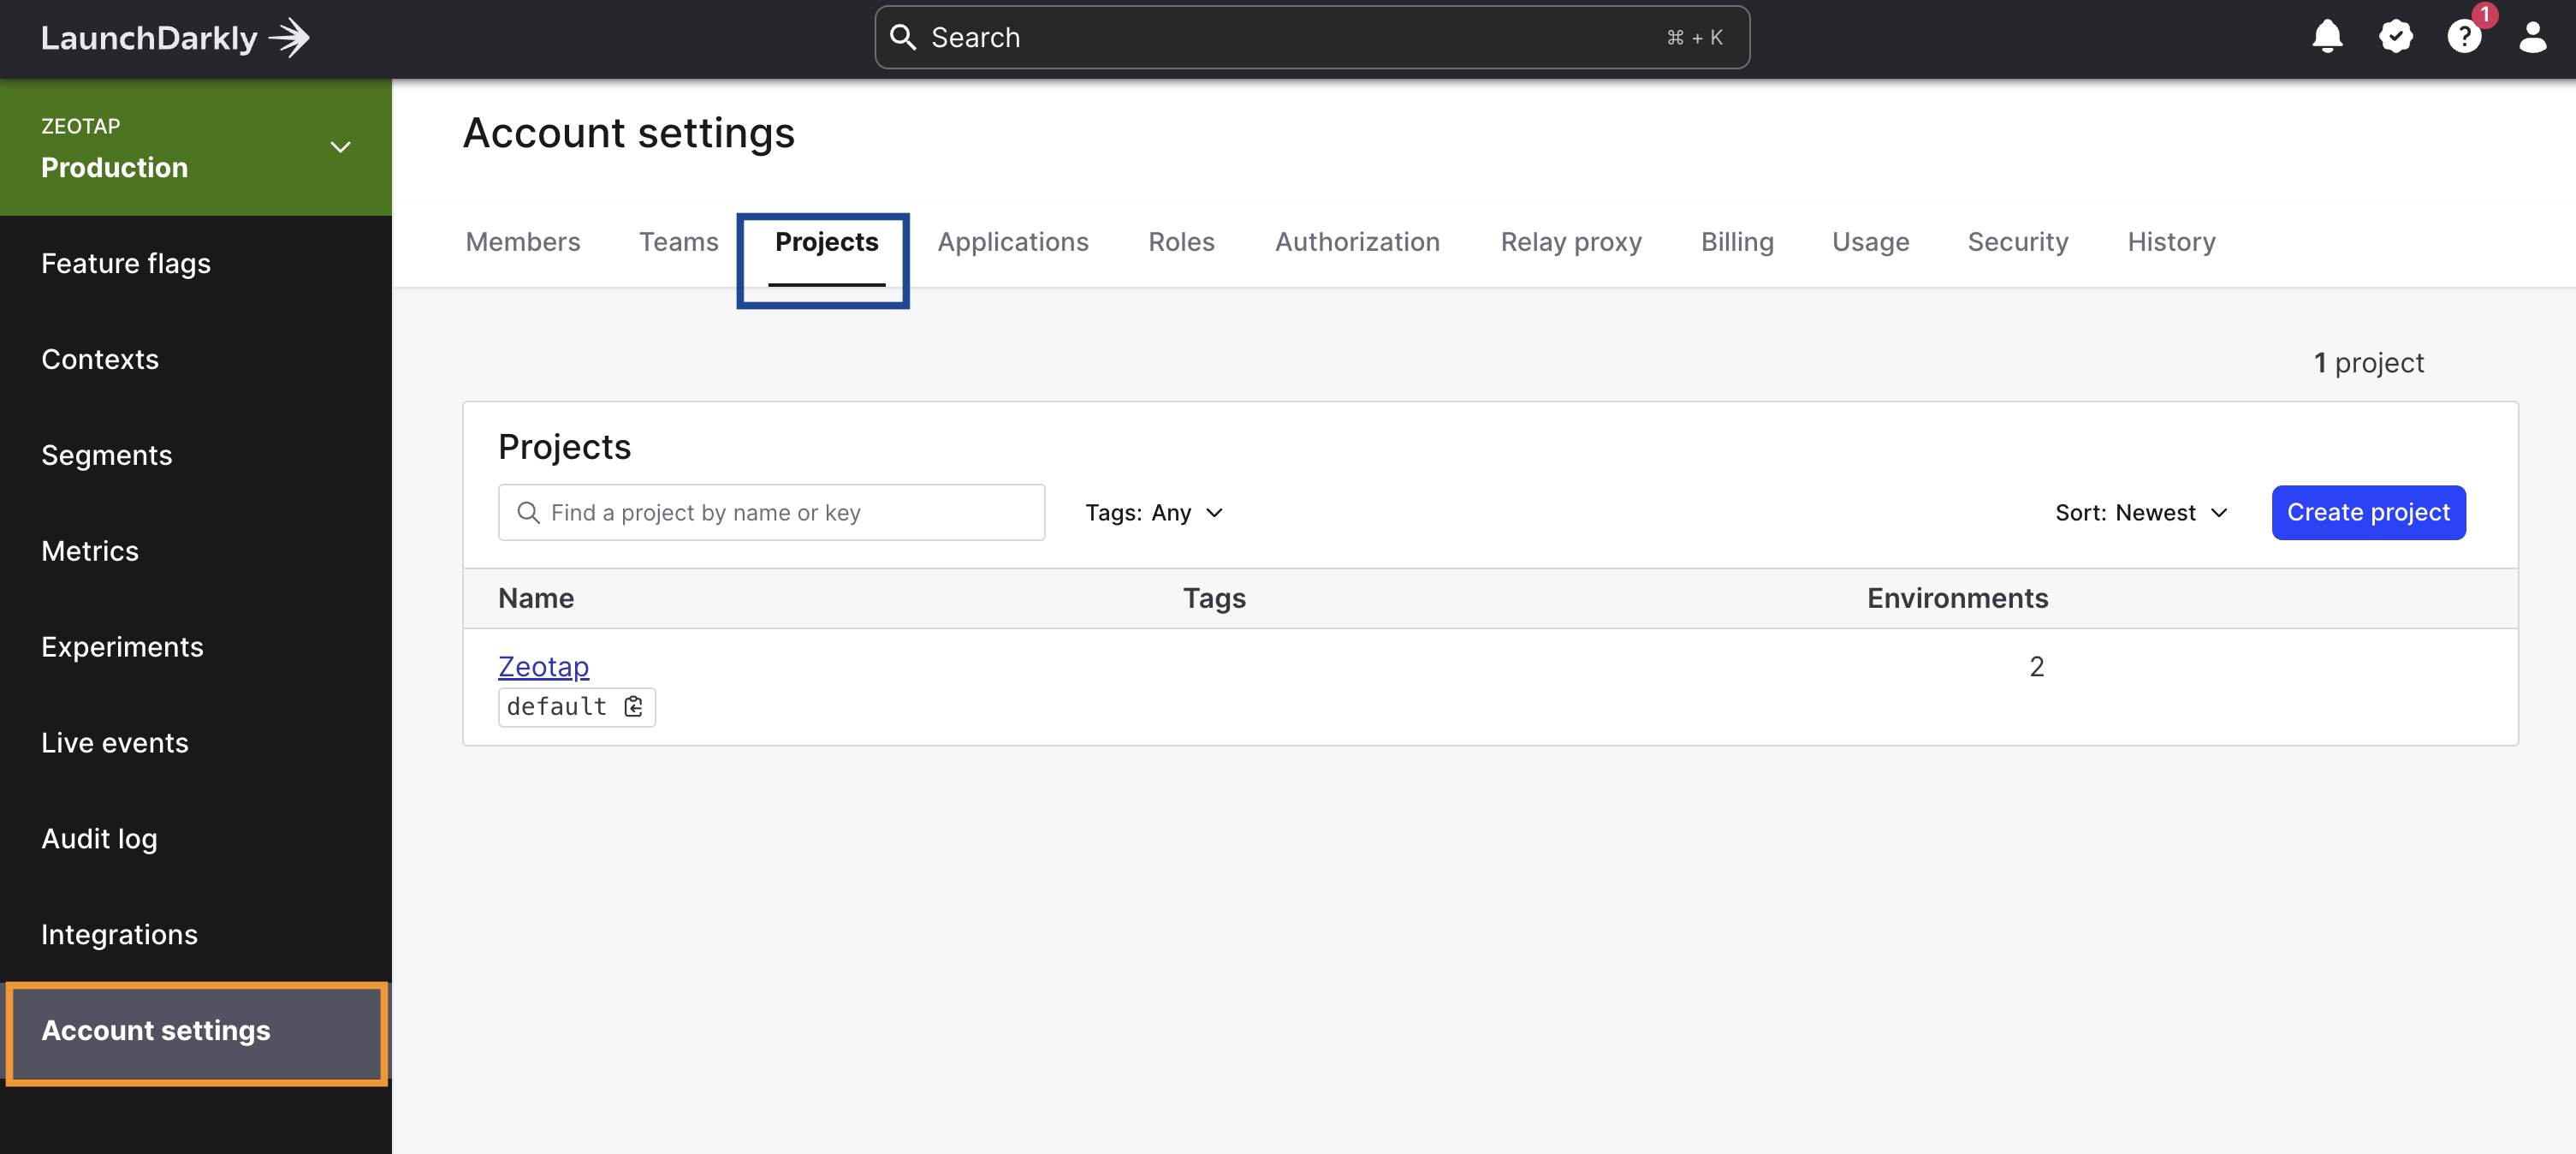Expand the Zeotap Production environment switcher

pyautogui.click(x=340, y=148)
